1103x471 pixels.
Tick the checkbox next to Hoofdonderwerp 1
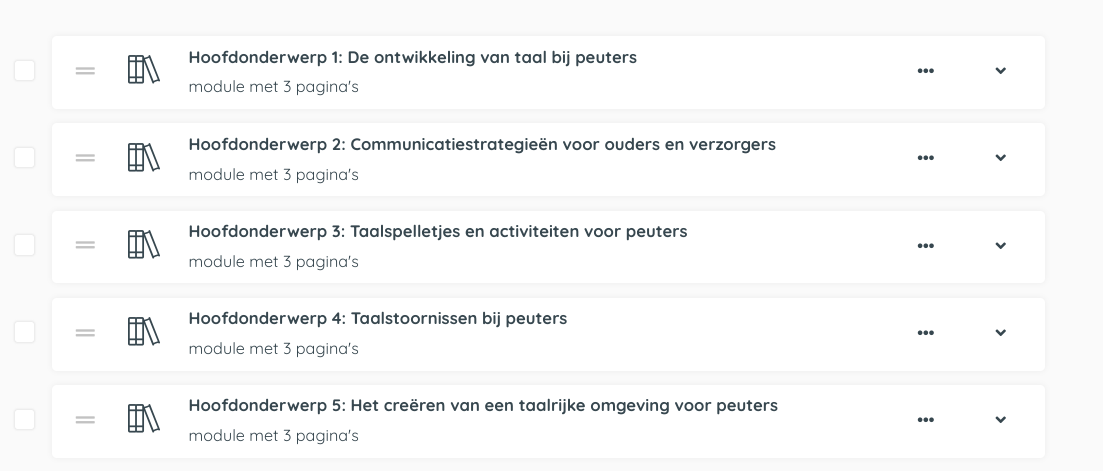pyautogui.click(x=24, y=70)
